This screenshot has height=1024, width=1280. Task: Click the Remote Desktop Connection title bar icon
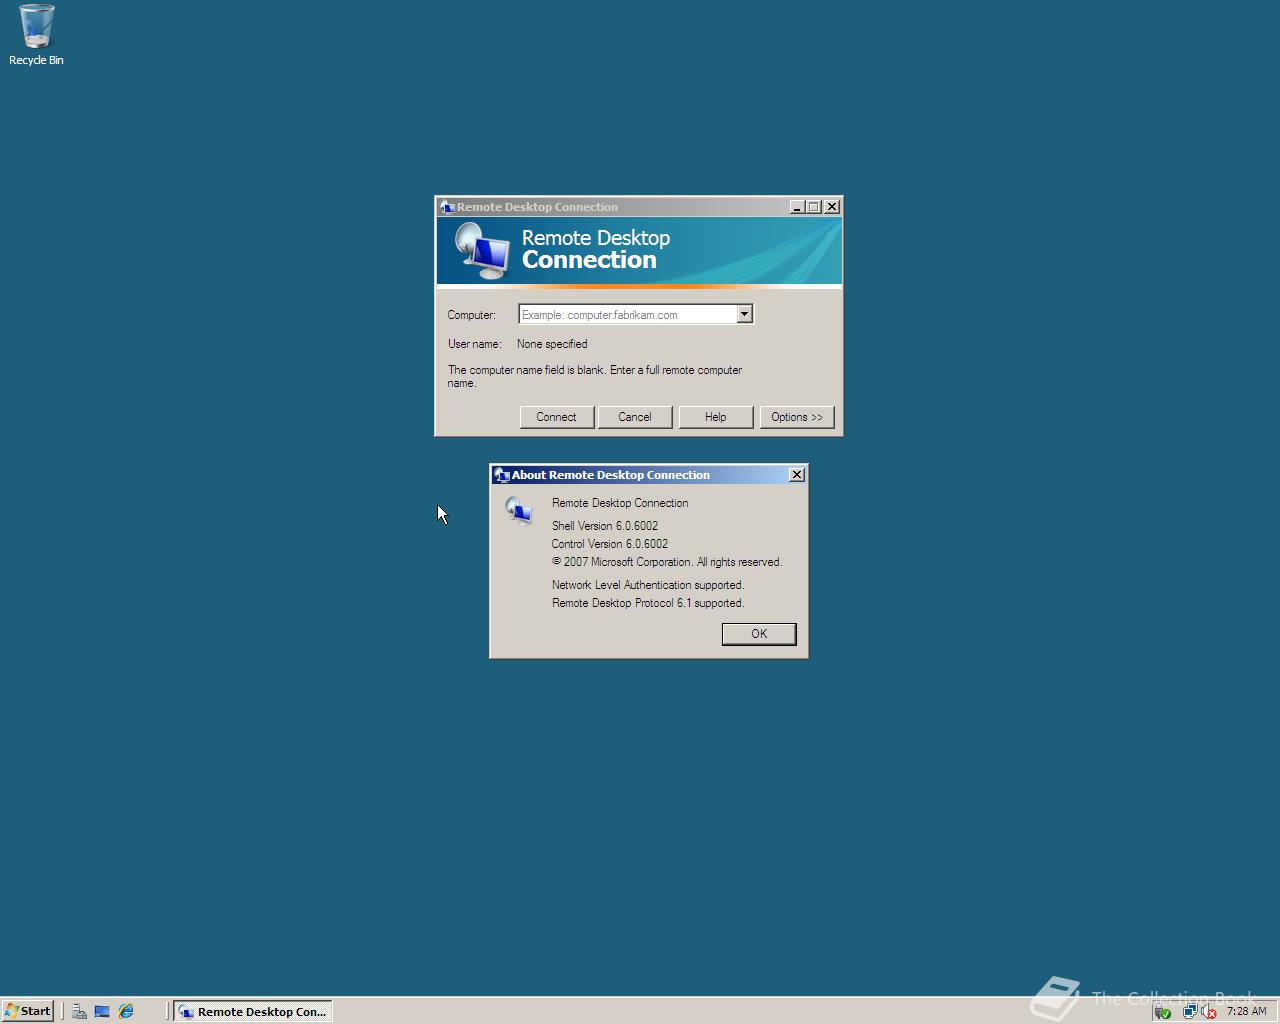(x=447, y=207)
